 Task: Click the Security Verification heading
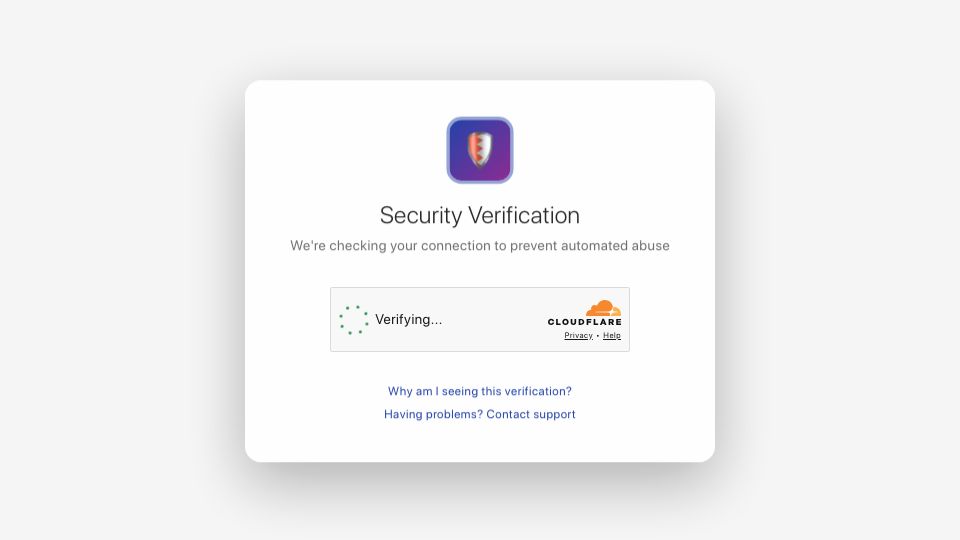pos(479,216)
